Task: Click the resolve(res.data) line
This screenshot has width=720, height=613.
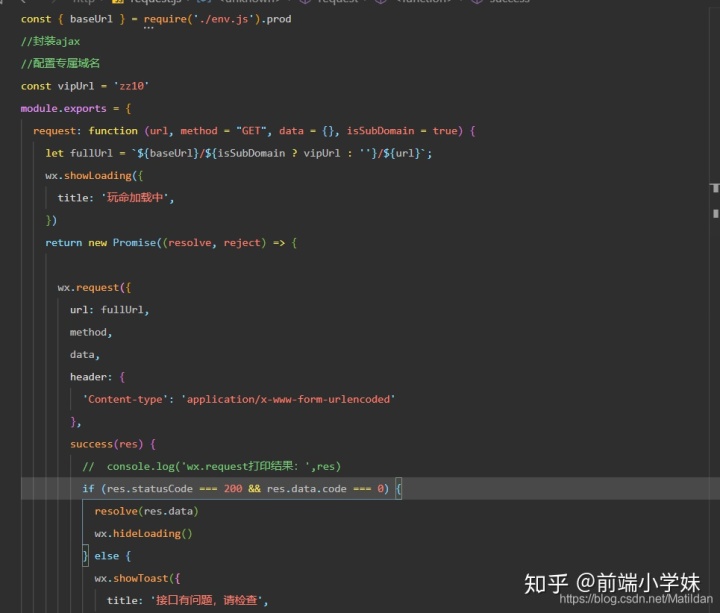Action: click(146, 511)
